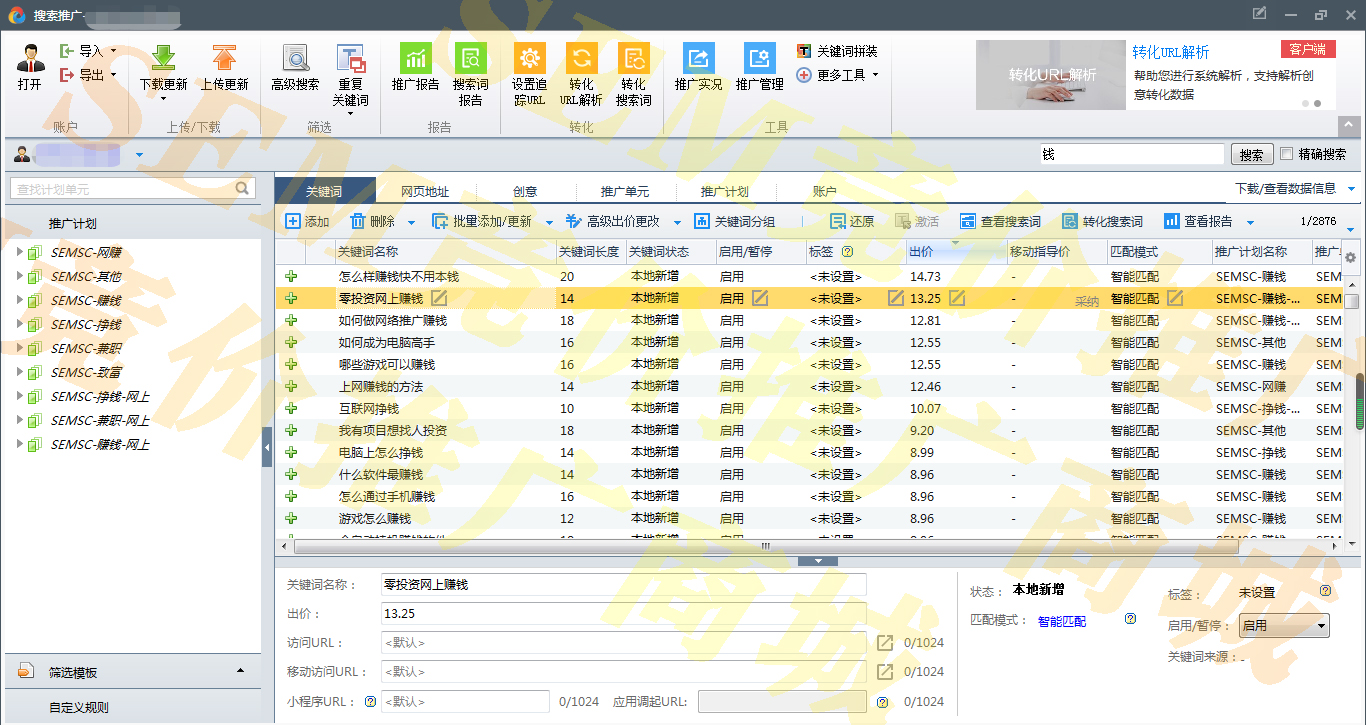Click the search magnifier in plan filter box
Image resolution: width=1366 pixels, height=725 pixels.
(242, 188)
